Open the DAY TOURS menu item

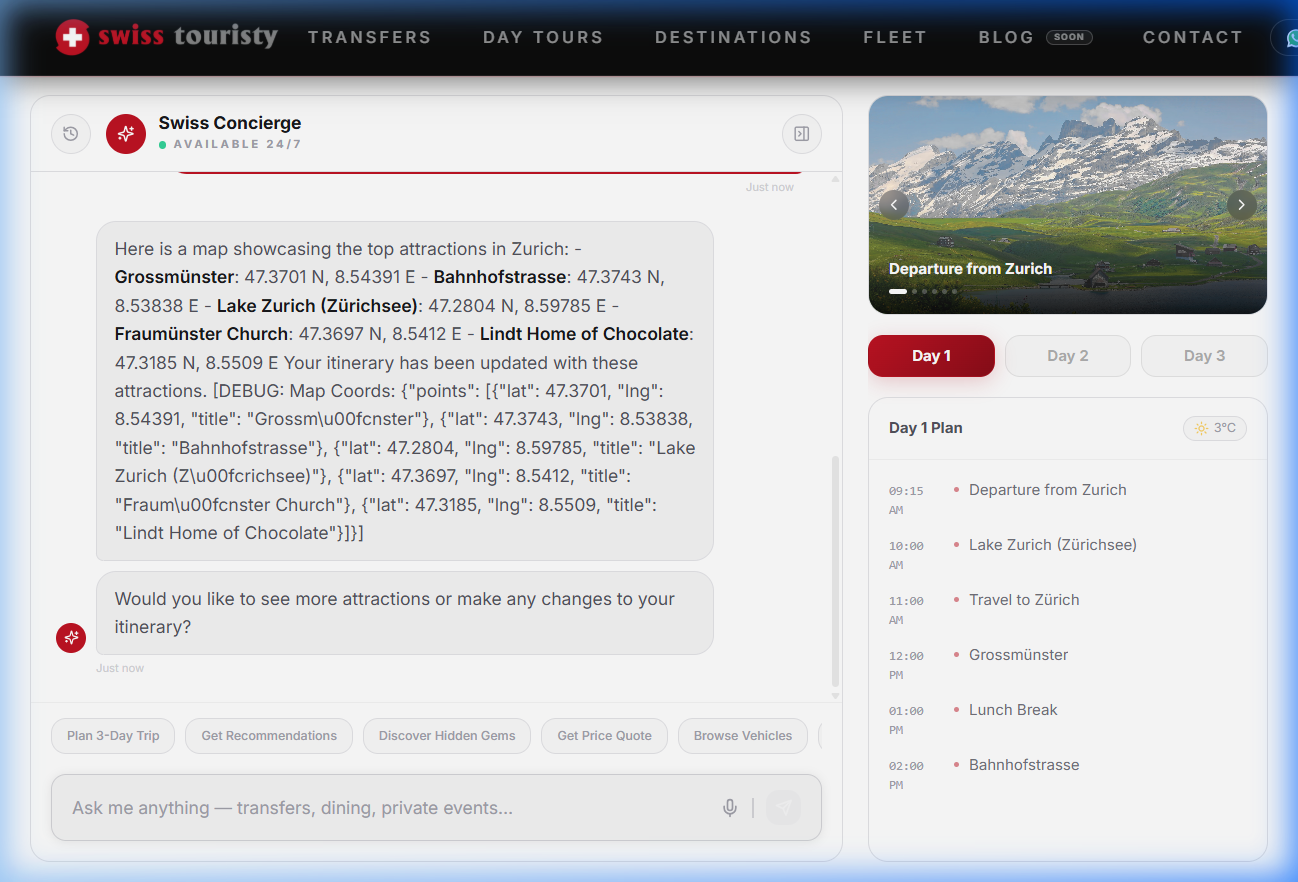pos(542,37)
